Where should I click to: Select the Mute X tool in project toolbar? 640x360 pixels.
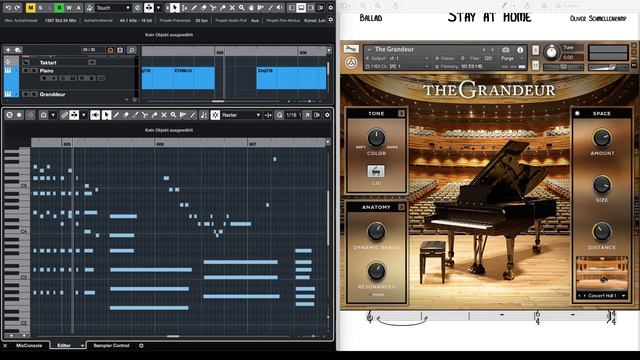pyautogui.click(x=232, y=8)
